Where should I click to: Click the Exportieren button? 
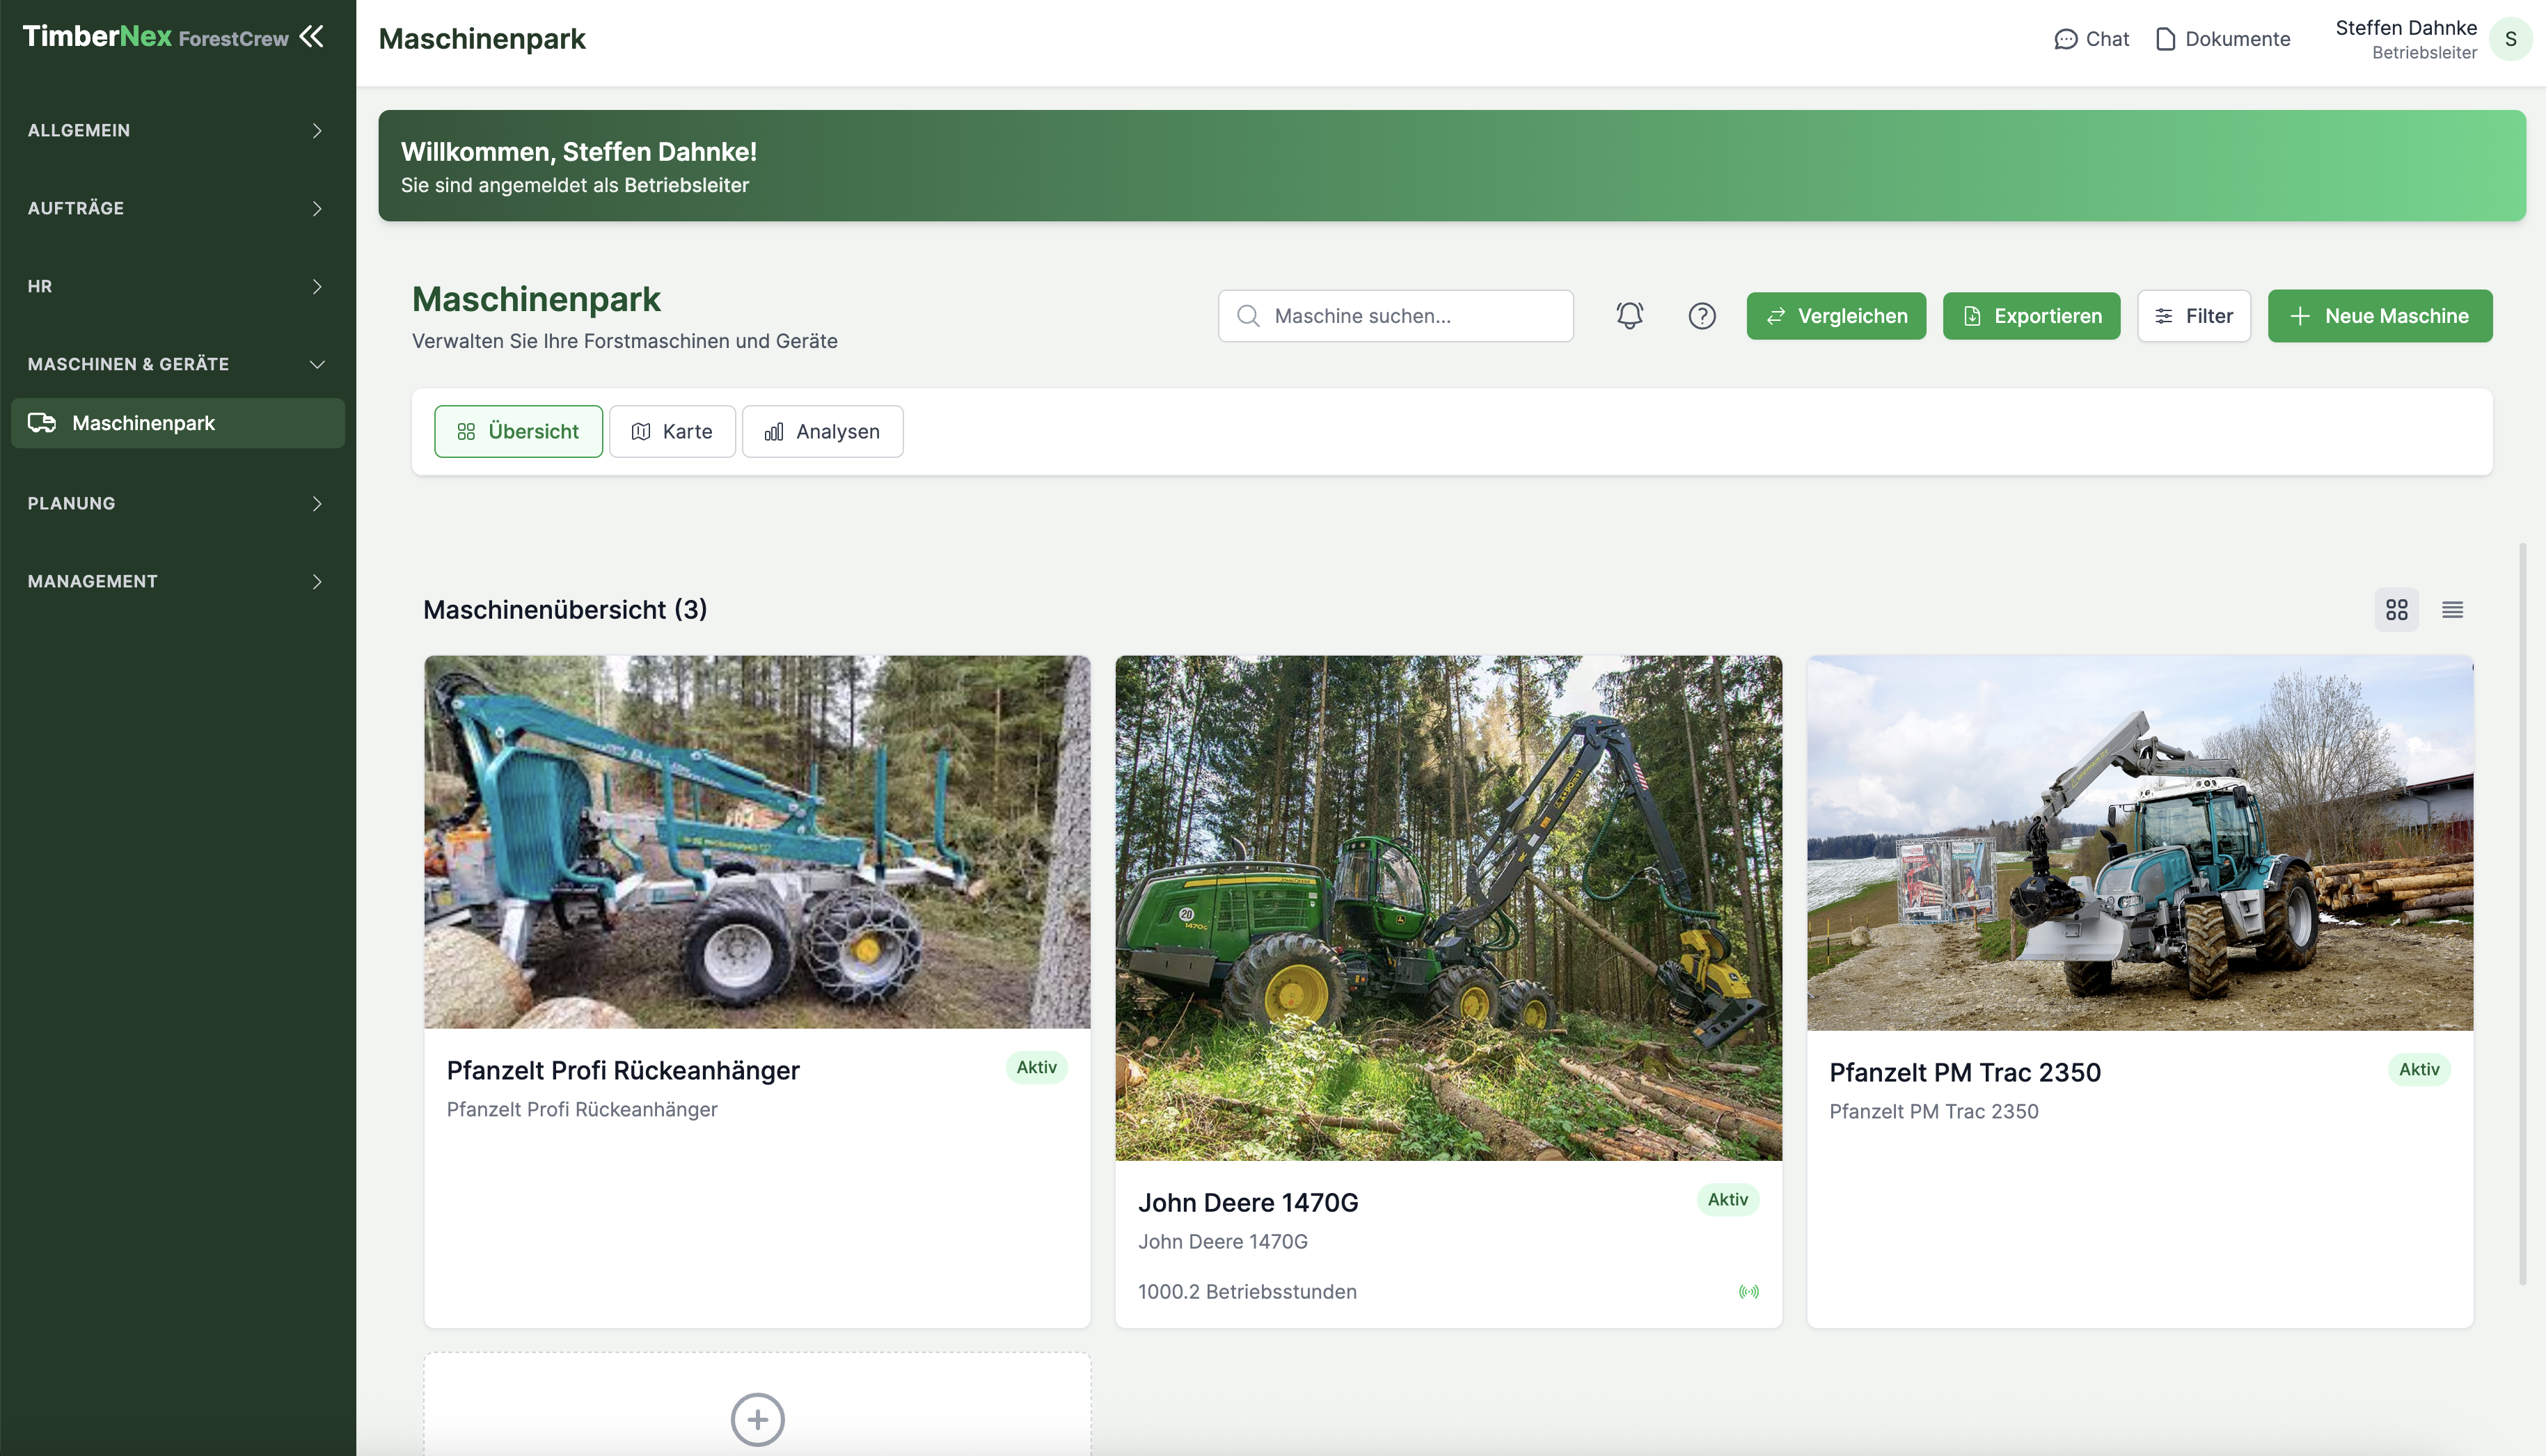pos(2031,316)
